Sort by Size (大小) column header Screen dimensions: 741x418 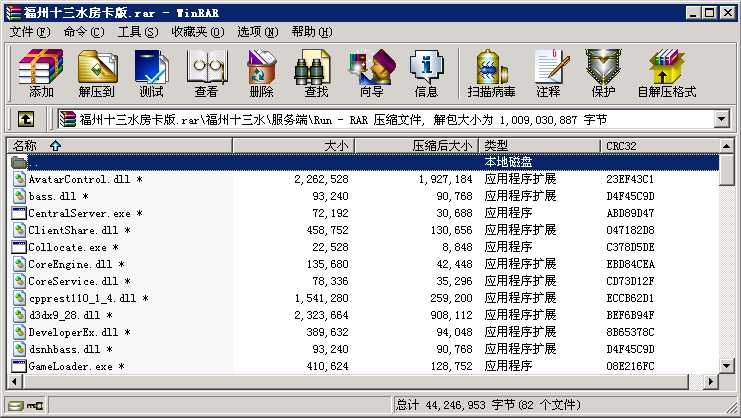point(293,145)
